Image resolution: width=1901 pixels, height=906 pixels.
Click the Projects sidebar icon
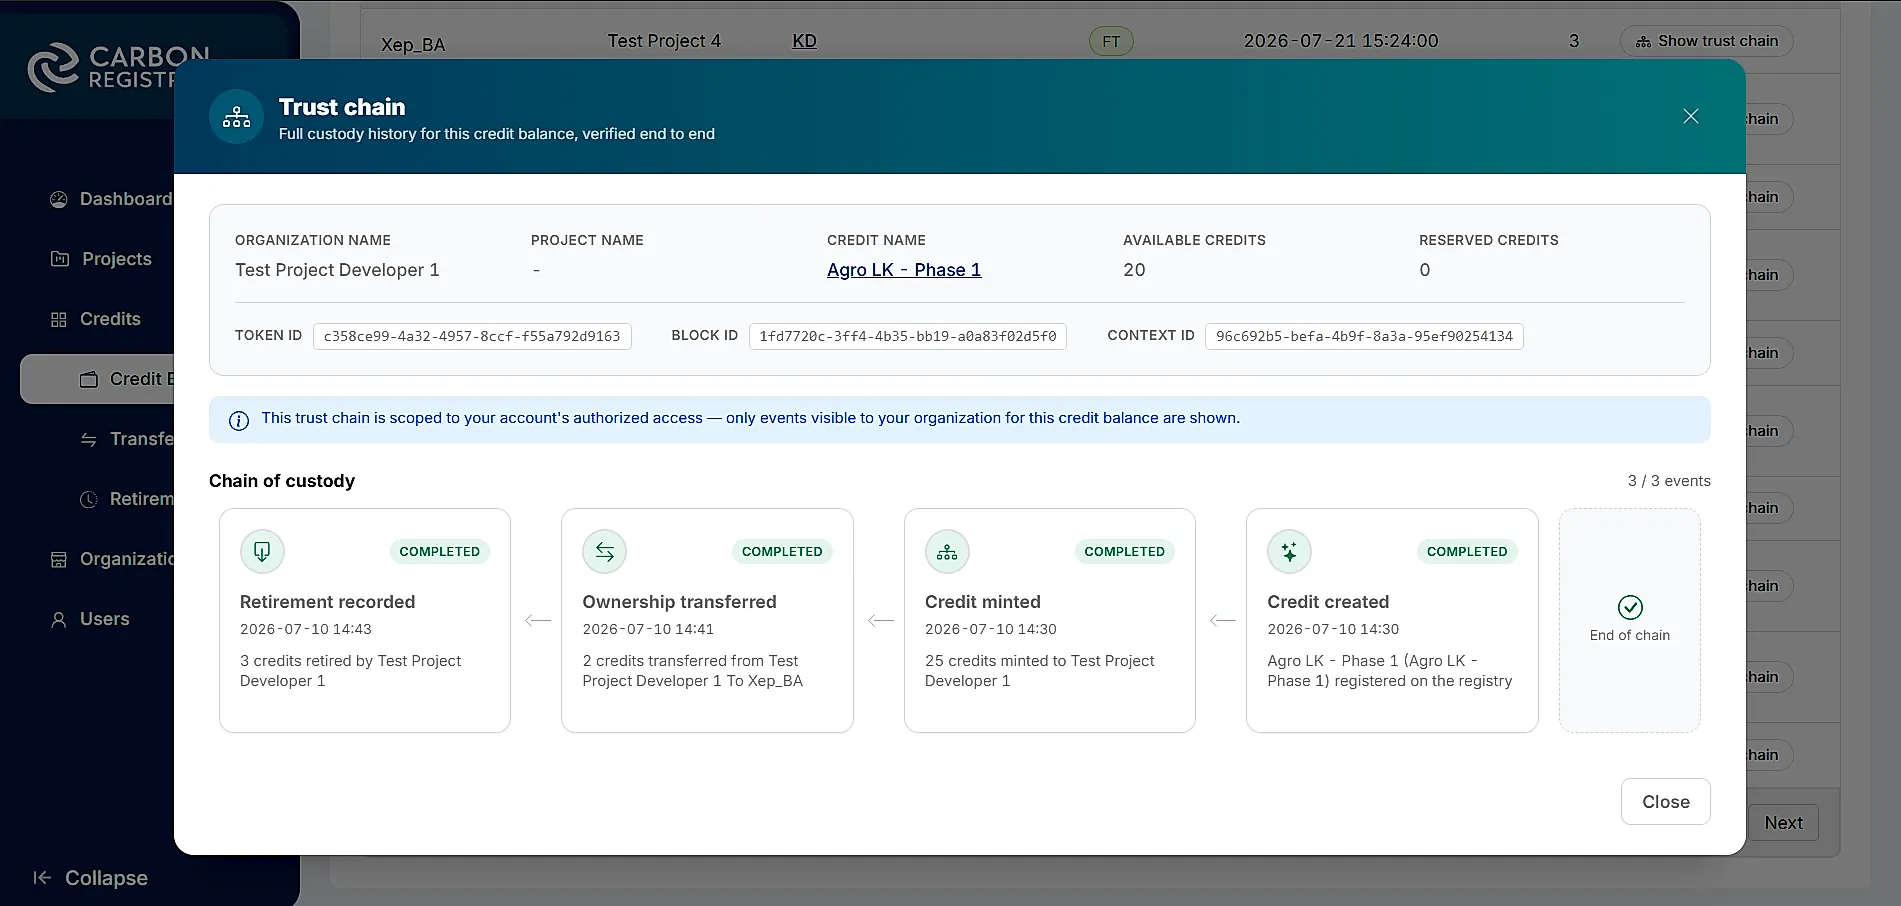tap(60, 259)
